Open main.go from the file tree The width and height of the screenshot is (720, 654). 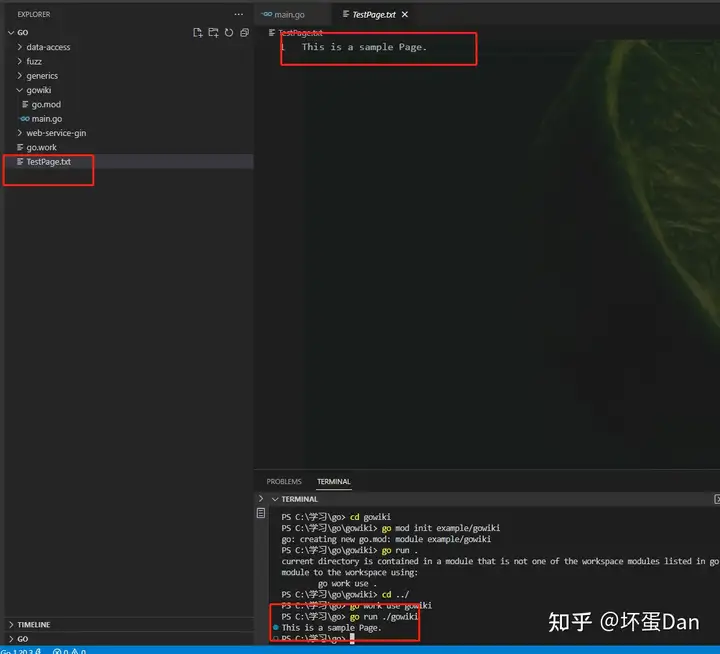pos(47,118)
